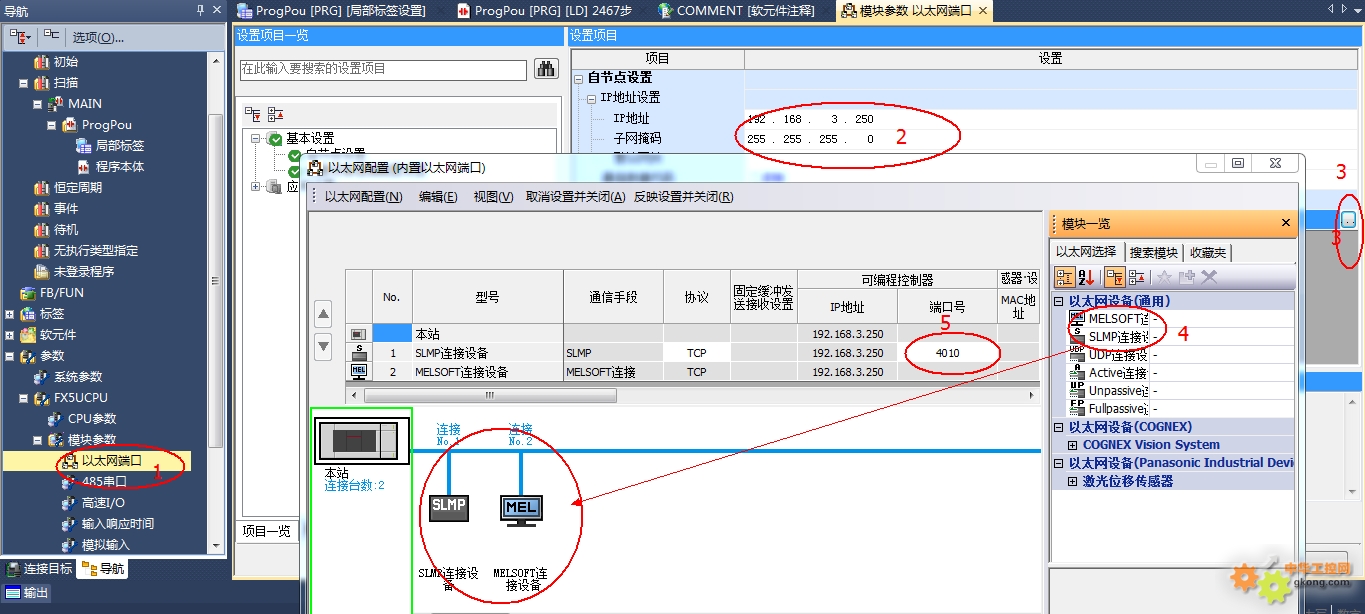Switch to the ProgPou [PRG] [LD] 2467步 tab
Image resolution: width=1365 pixels, height=614 pixels.
545,11
